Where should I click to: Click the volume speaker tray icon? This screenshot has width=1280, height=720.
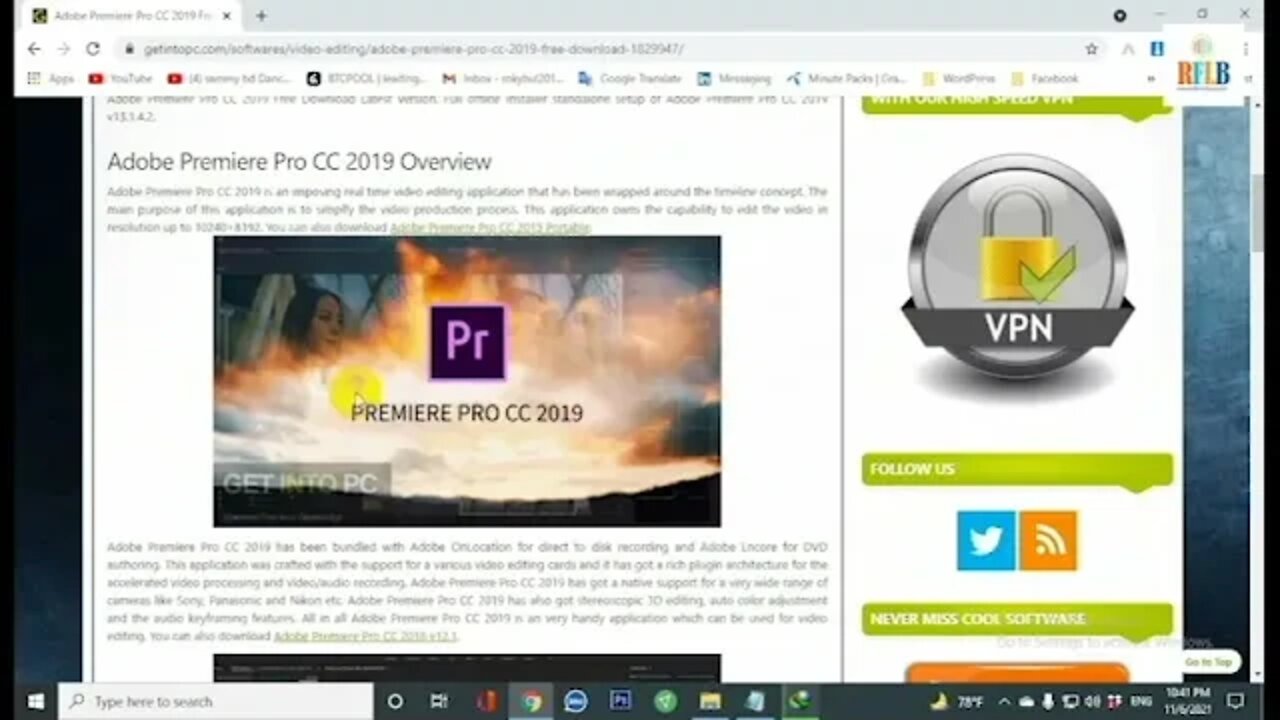[1092, 701]
